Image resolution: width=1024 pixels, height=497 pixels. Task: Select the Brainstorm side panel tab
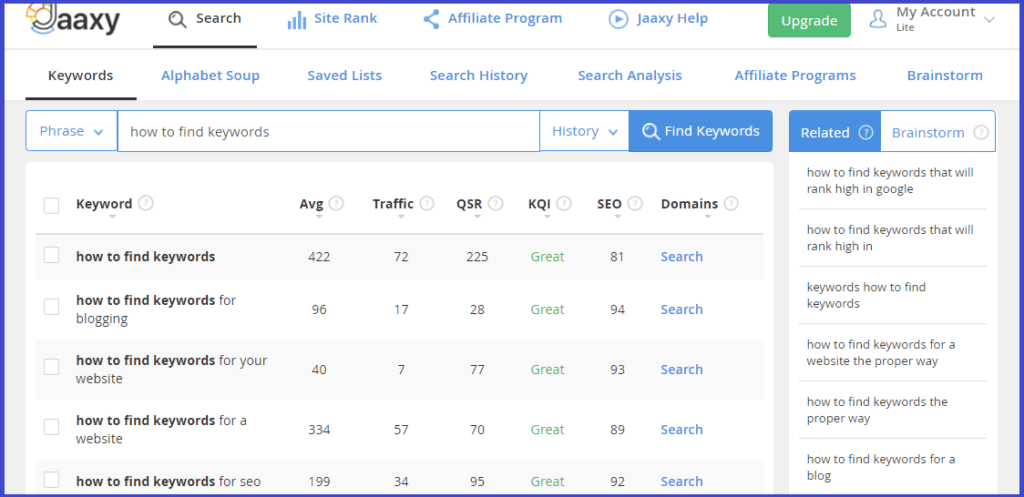938,131
